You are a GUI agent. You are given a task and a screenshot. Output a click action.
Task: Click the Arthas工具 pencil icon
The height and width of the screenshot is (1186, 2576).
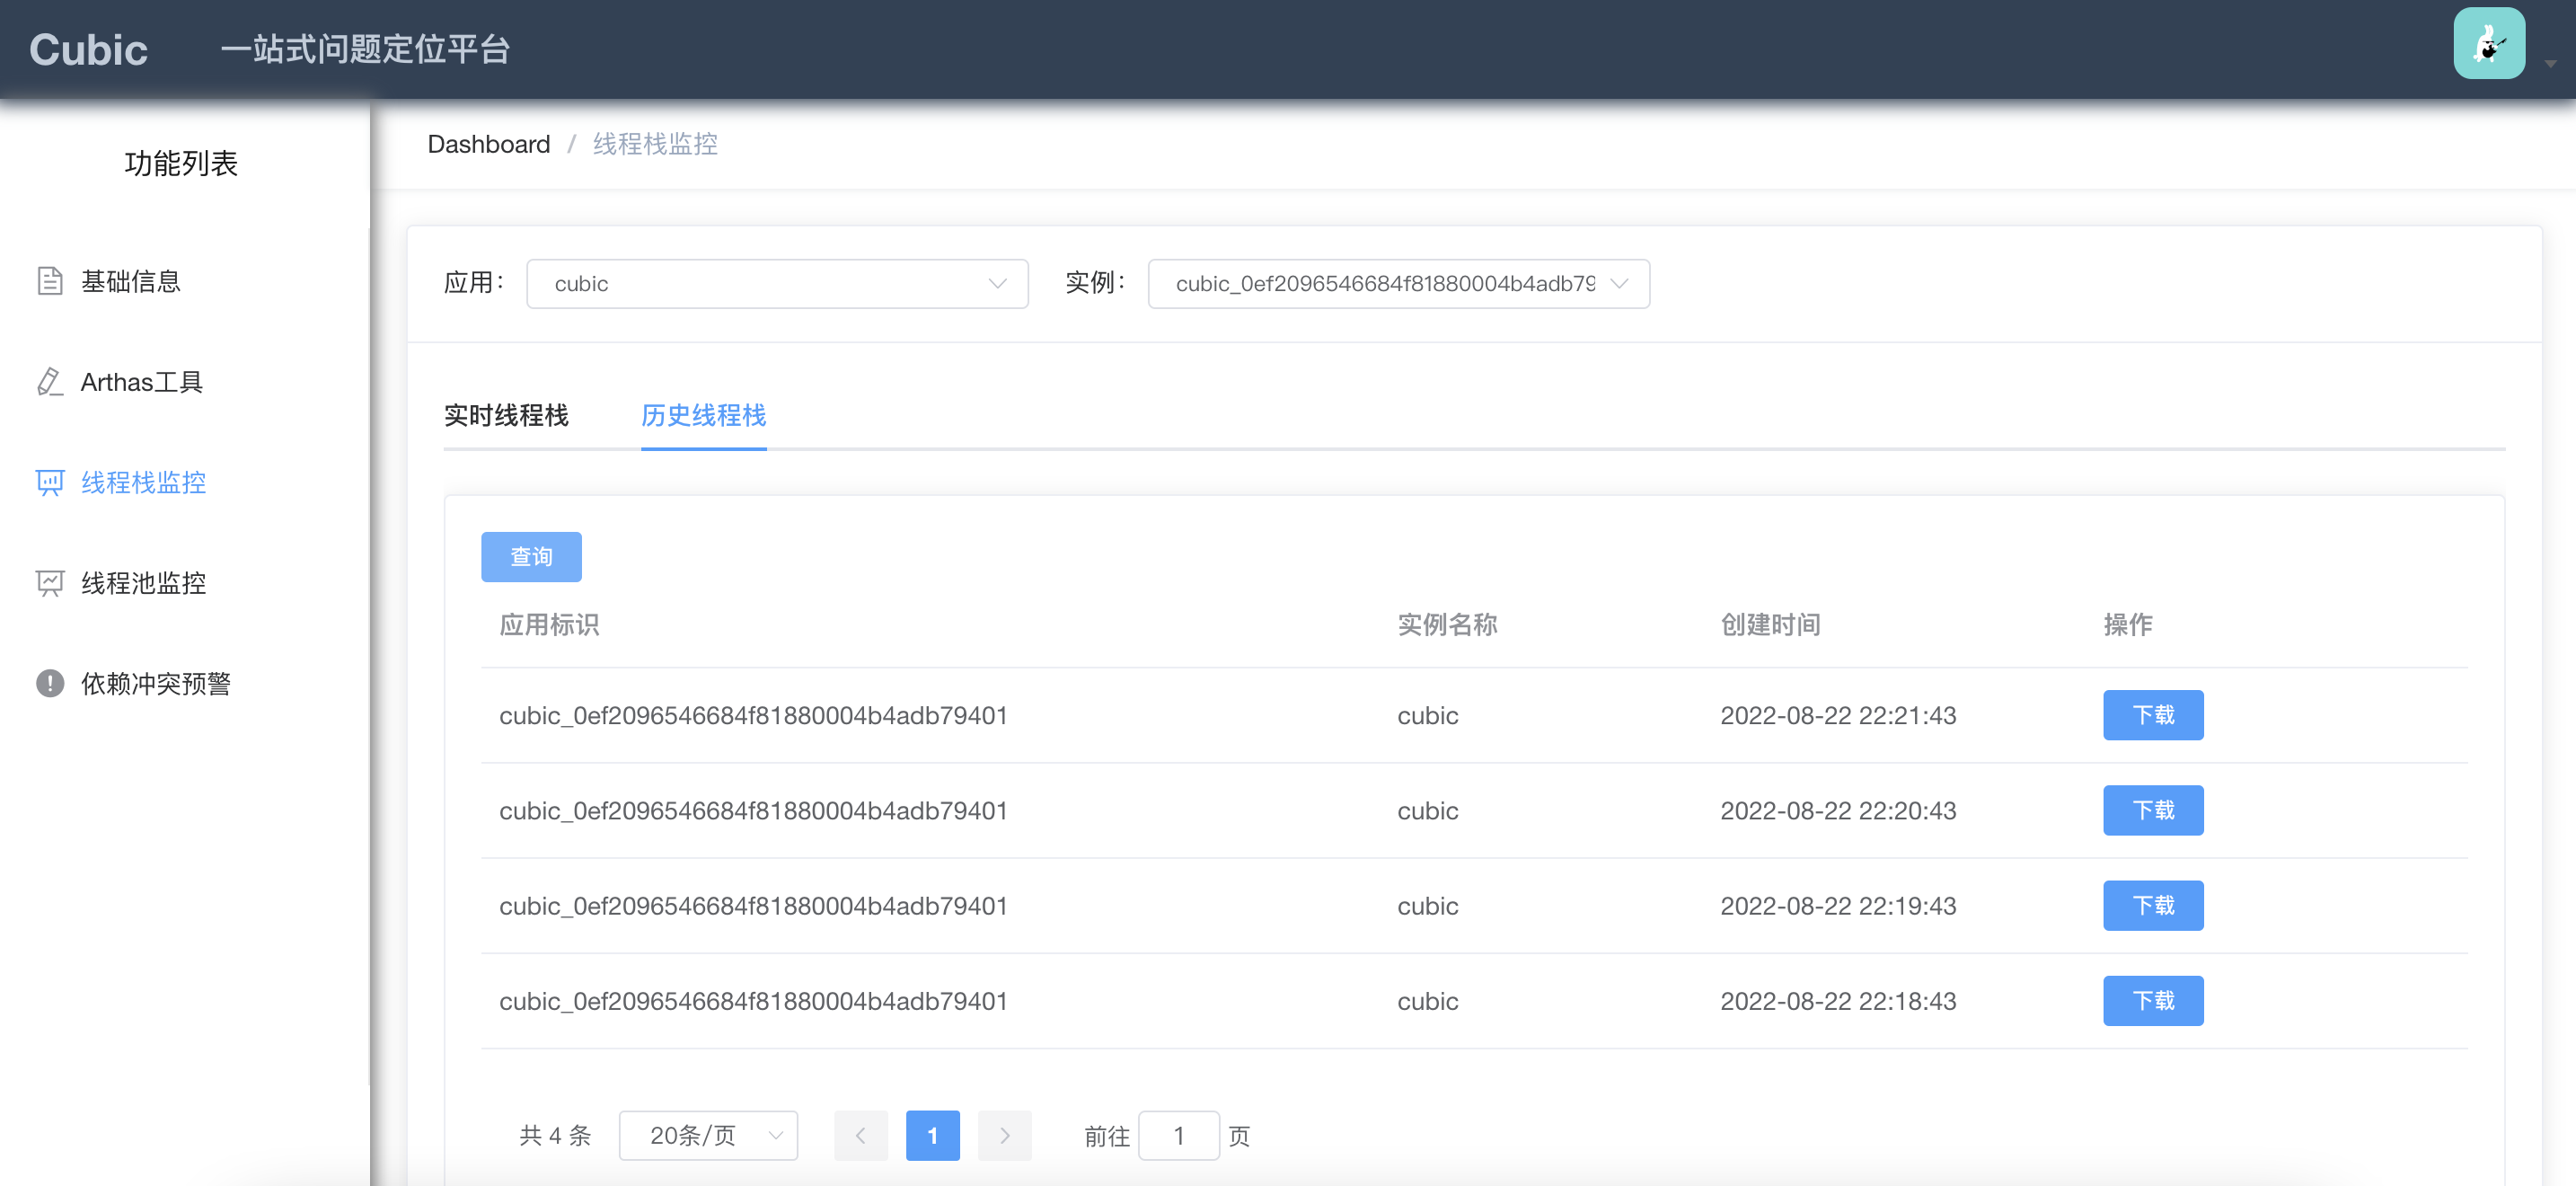(49, 382)
